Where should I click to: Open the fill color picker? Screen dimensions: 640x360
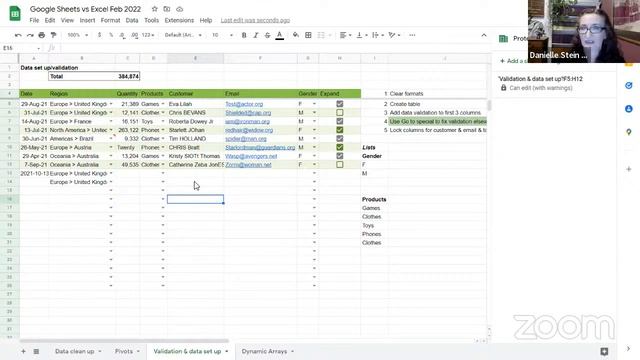296,36
